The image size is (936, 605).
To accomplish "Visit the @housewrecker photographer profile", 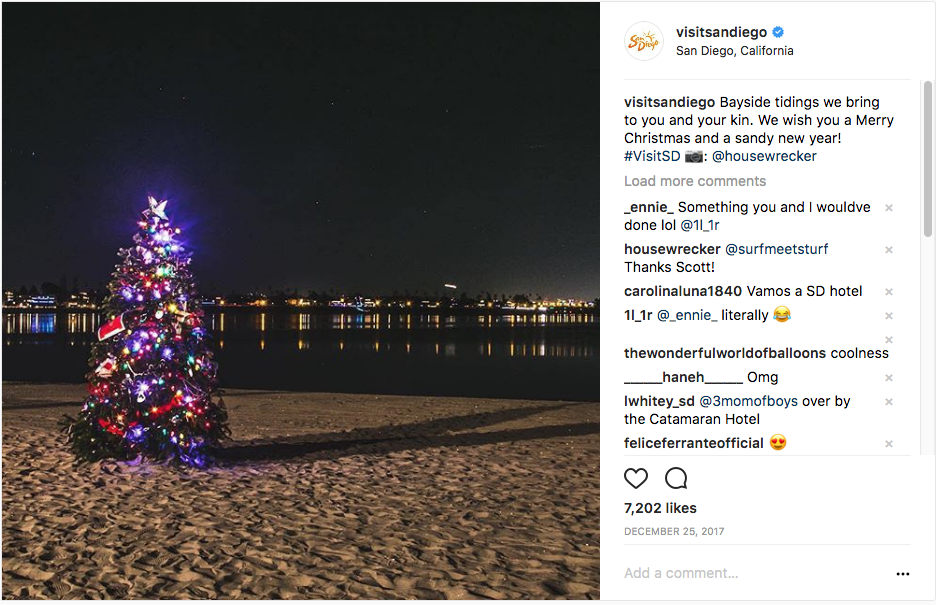I will pos(764,156).
